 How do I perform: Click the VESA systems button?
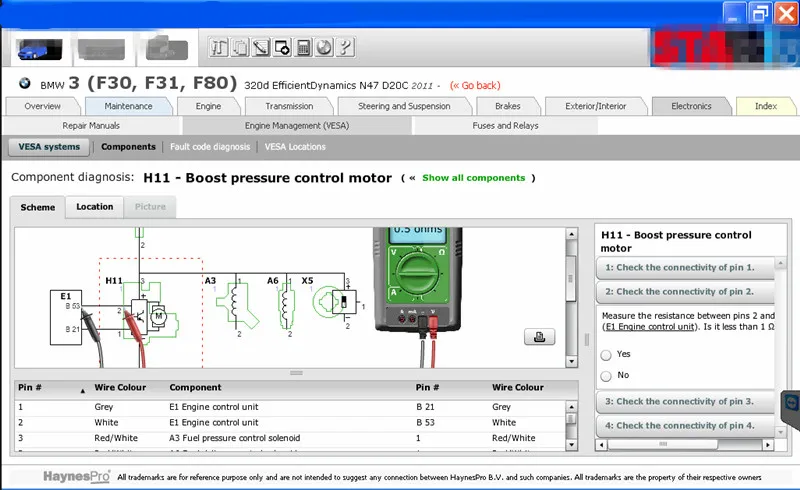(x=49, y=147)
